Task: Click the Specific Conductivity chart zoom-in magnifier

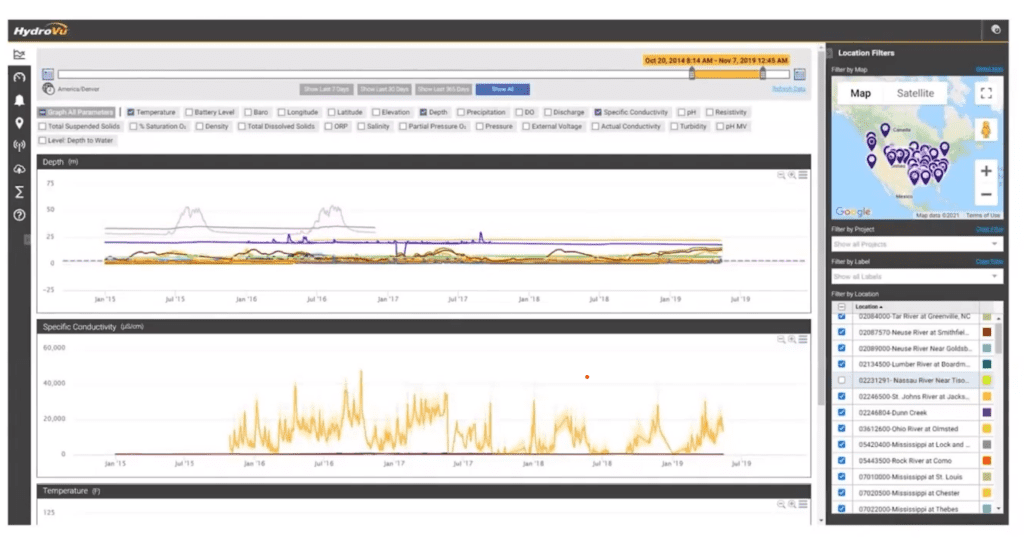Action: click(x=792, y=340)
